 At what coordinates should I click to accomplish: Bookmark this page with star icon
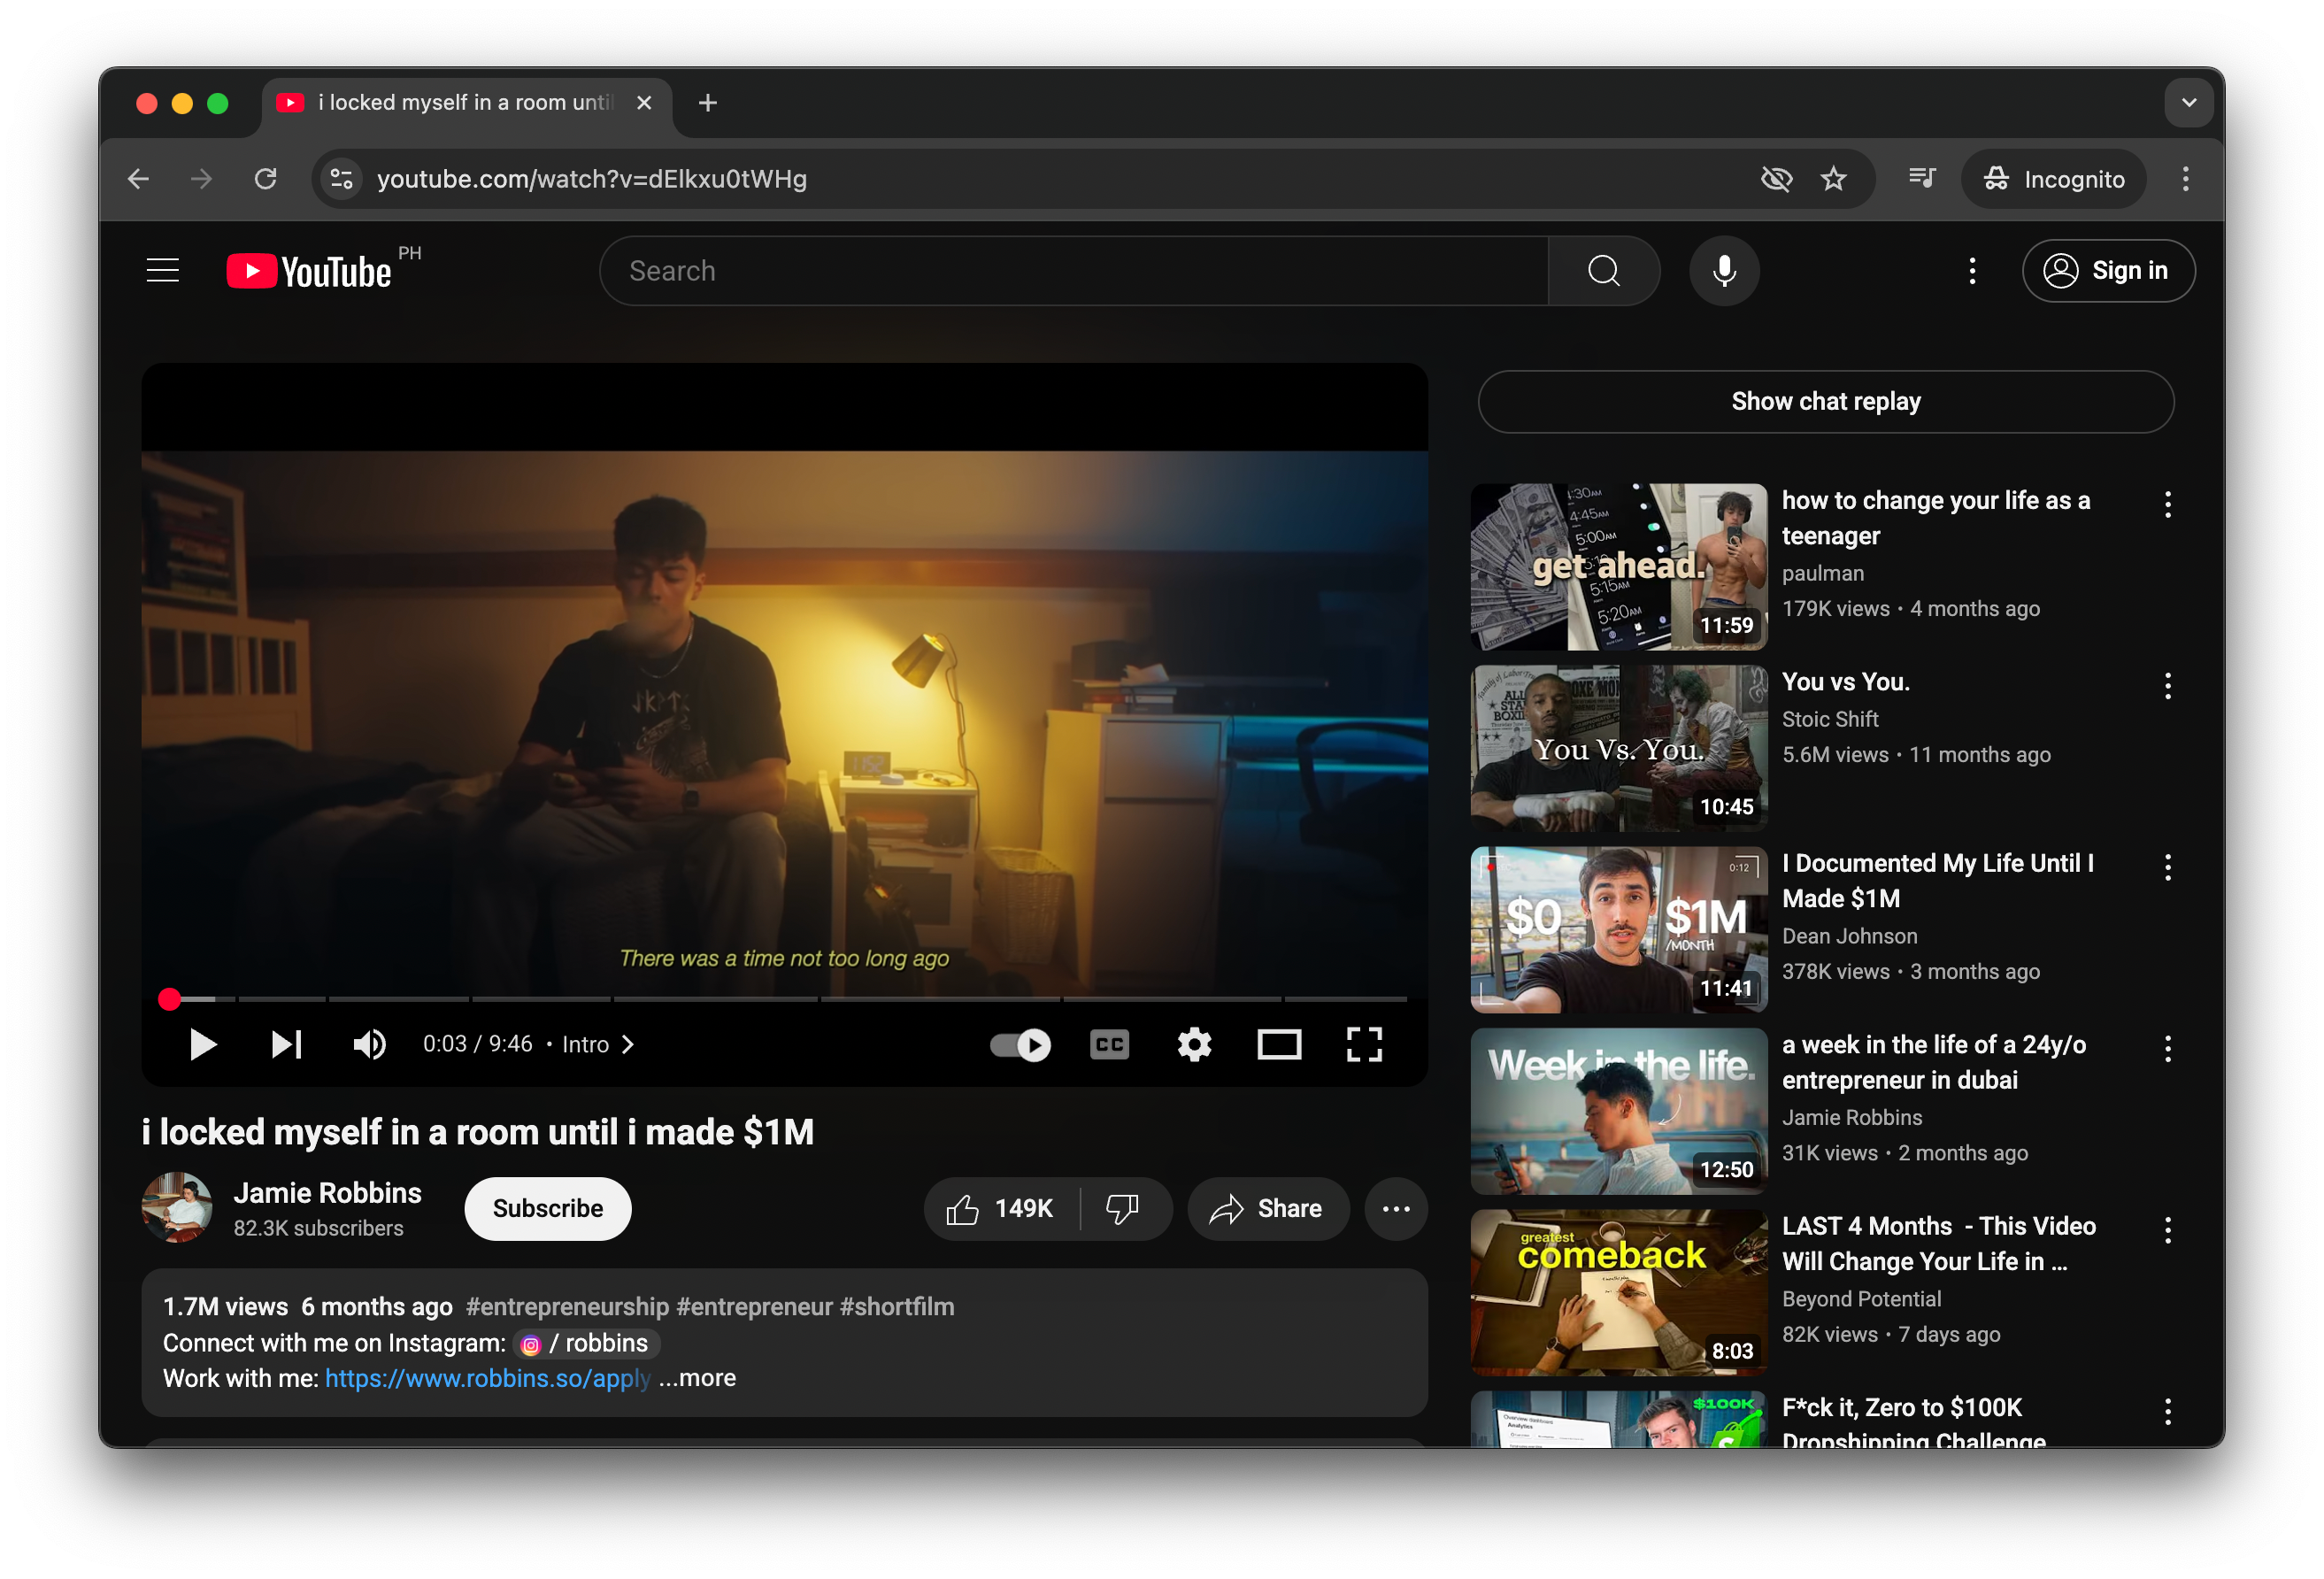1833,179
